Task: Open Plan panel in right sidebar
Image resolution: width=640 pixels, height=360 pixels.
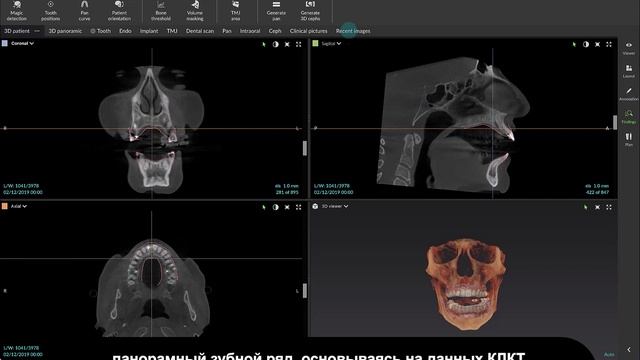Action: pos(629,139)
